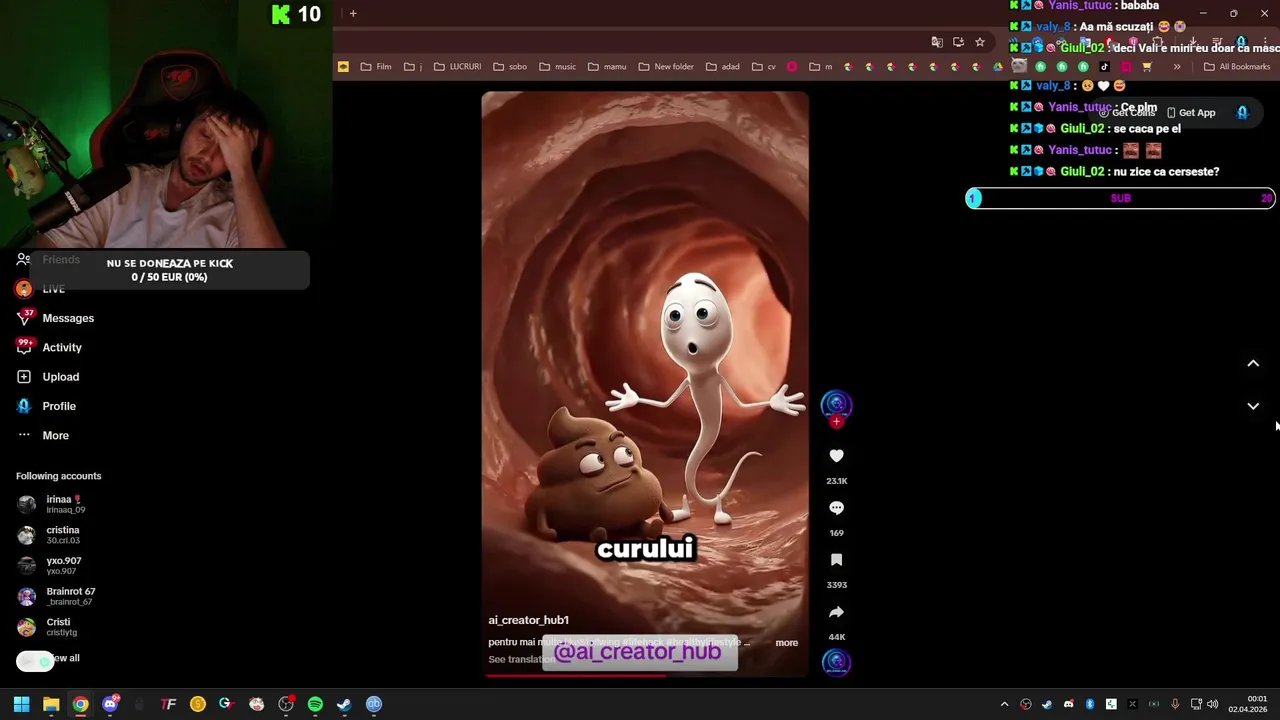Click translate page icon in address bar
Image resolution: width=1280 pixels, height=720 pixels.
(x=937, y=42)
